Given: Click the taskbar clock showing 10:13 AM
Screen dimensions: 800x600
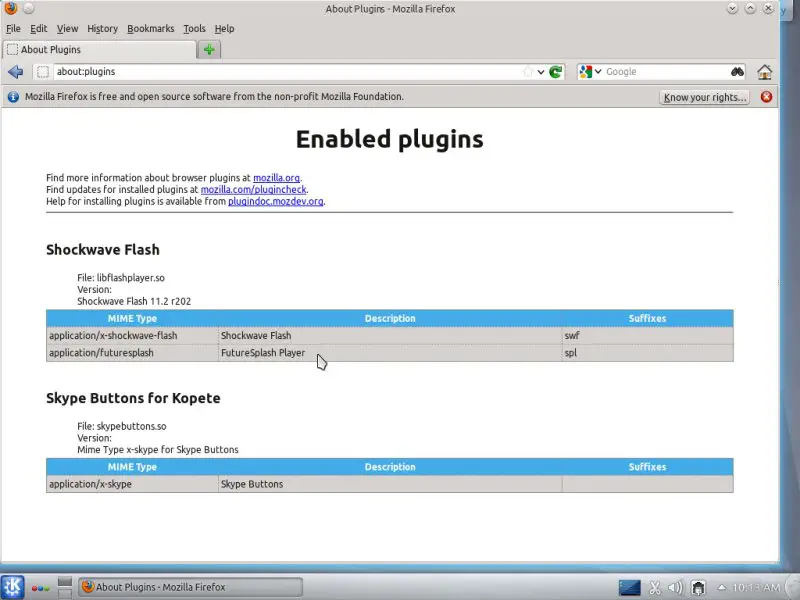Looking at the screenshot, I should click(x=756, y=588).
